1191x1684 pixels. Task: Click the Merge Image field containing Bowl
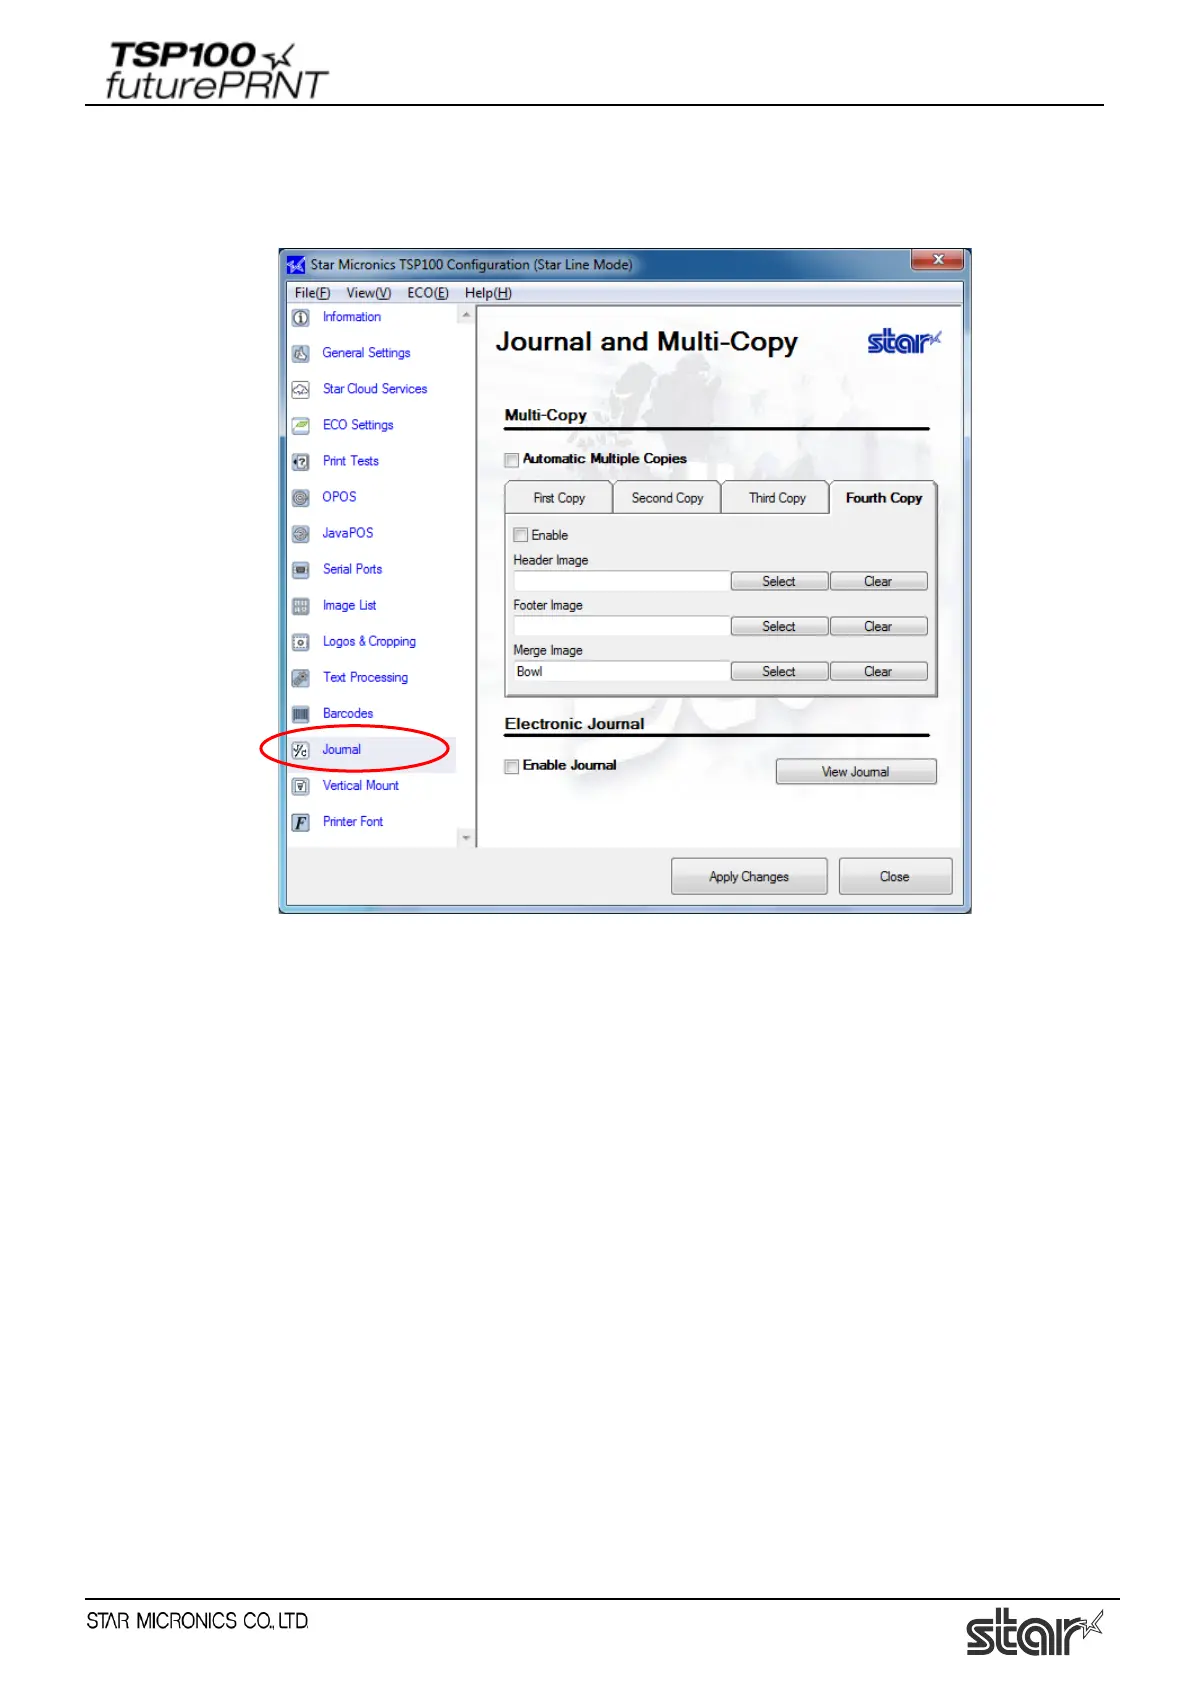coord(621,671)
